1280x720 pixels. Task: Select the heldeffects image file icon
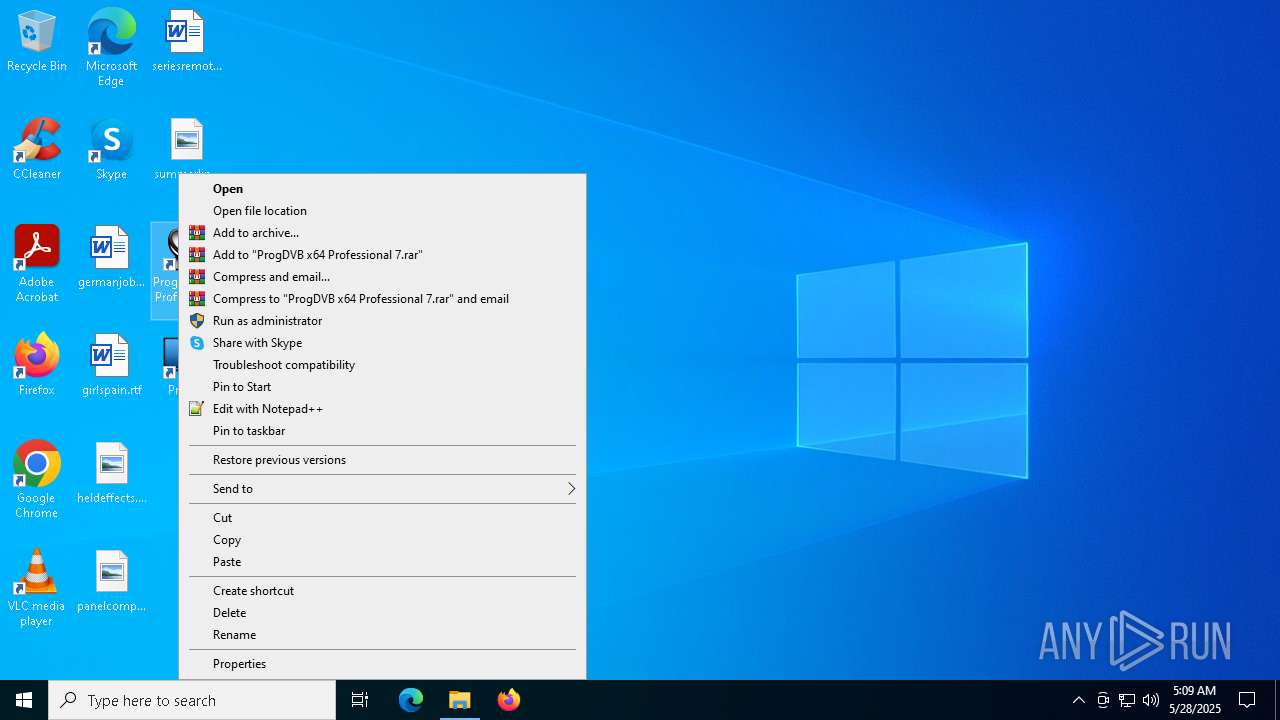click(x=111, y=474)
